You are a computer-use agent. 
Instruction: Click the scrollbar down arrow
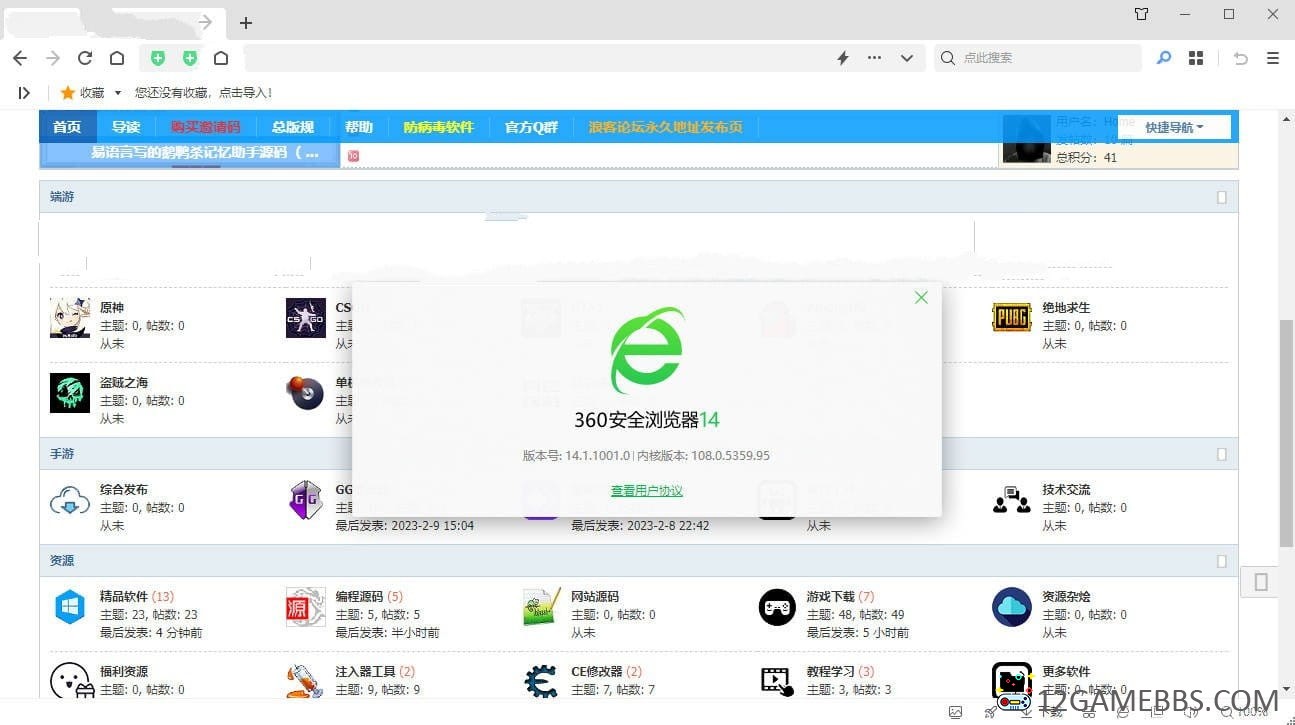(1286, 689)
